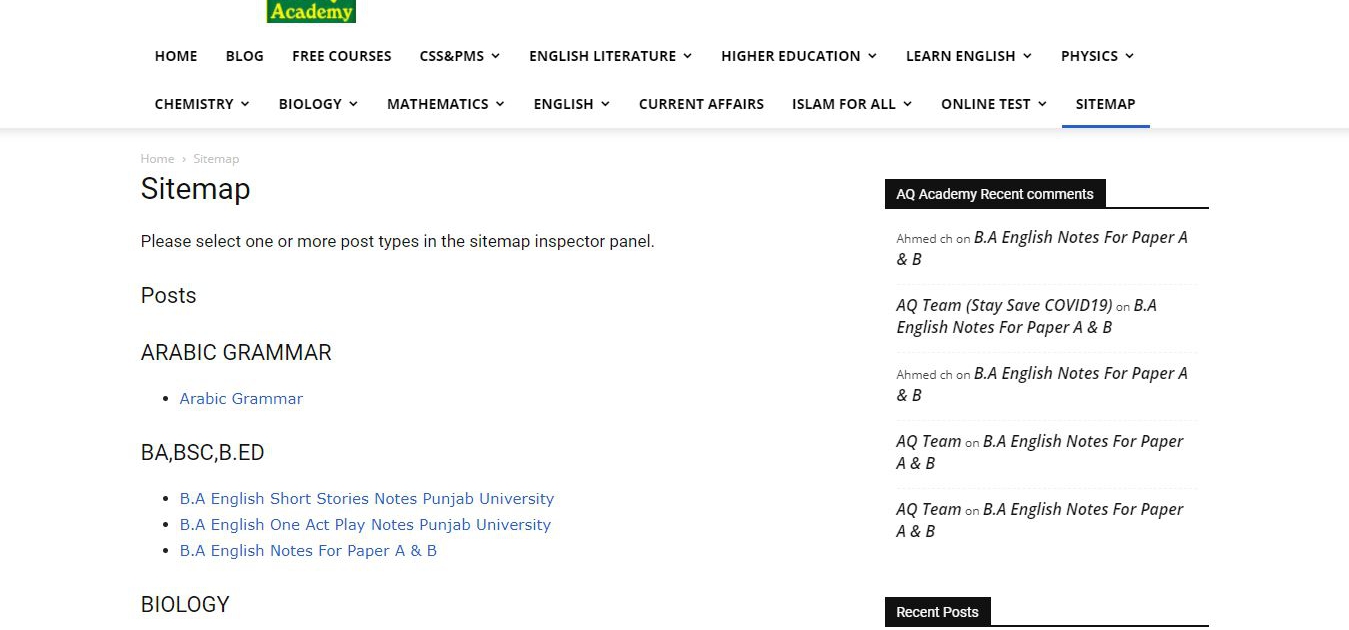Screen dimensions: 1349x630
Task: Open the Biology navigation dropdown
Action: point(318,104)
